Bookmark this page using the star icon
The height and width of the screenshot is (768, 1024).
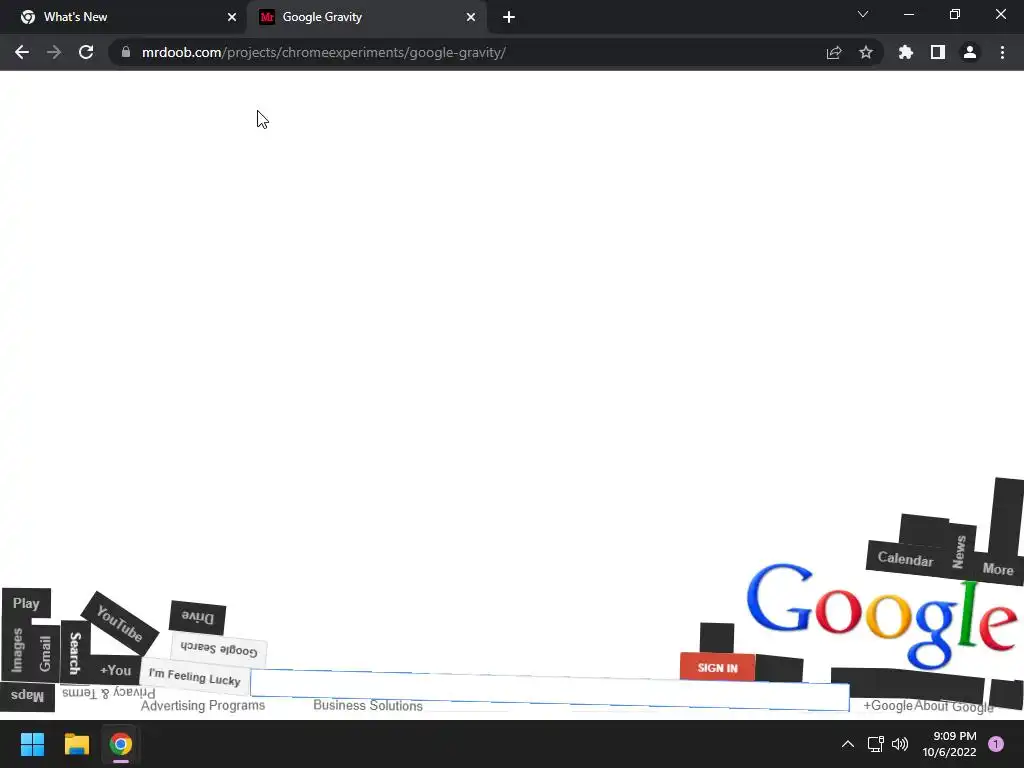865,52
